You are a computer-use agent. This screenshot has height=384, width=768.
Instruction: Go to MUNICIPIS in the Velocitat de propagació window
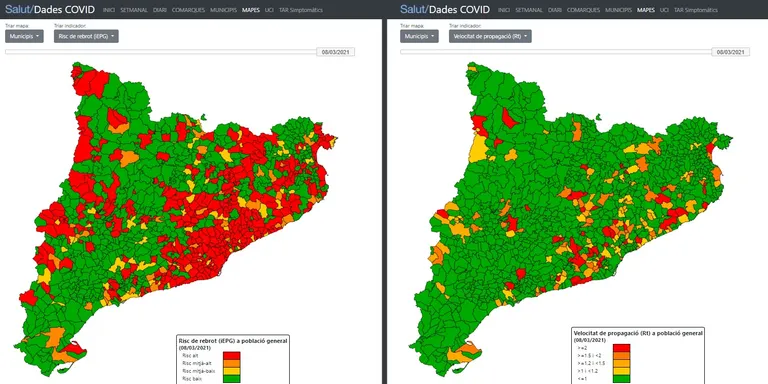tap(618, 10)
